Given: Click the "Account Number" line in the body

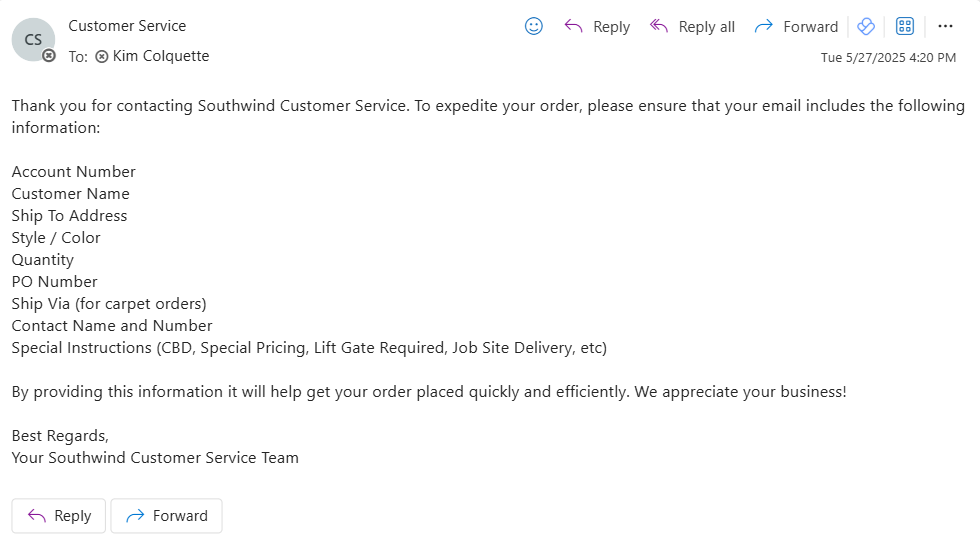Looking at the screenshot, I should [x=73, y=172].
